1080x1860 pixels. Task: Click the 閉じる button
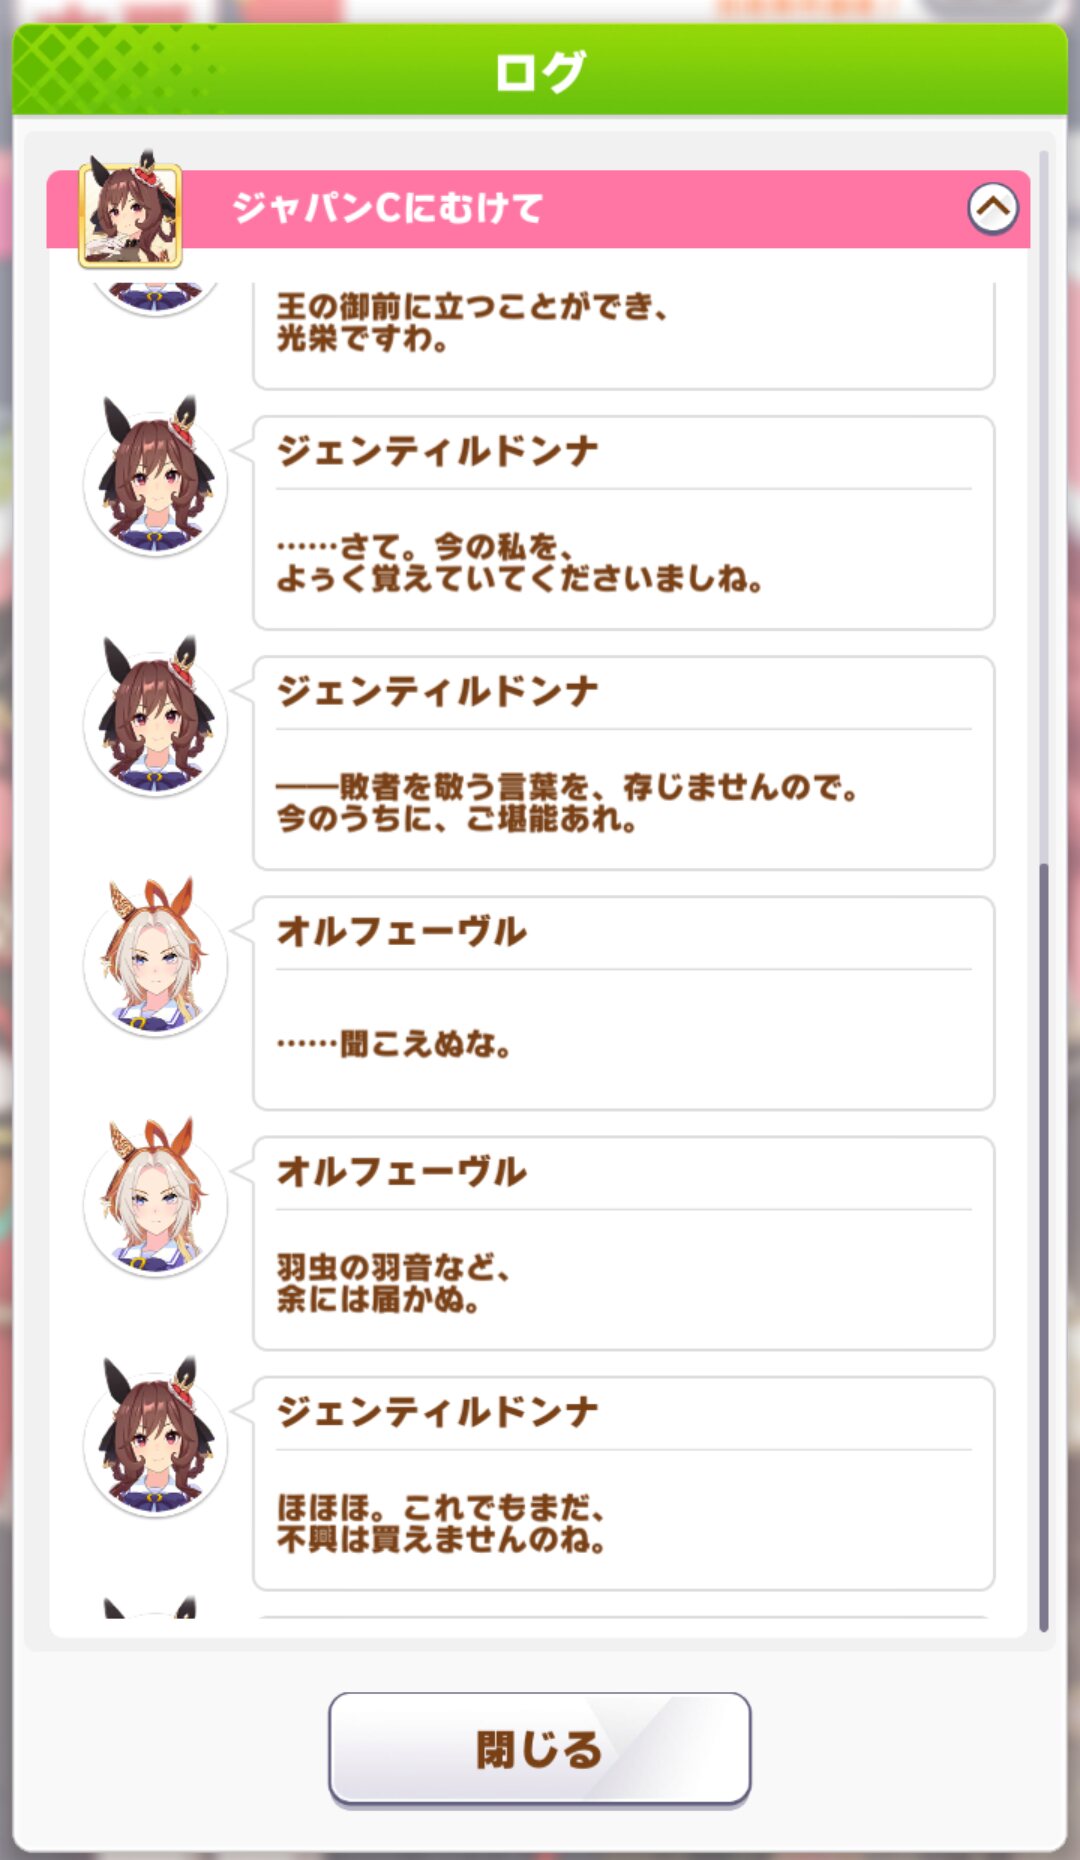pyautogui.click(x=539, y=1749)
